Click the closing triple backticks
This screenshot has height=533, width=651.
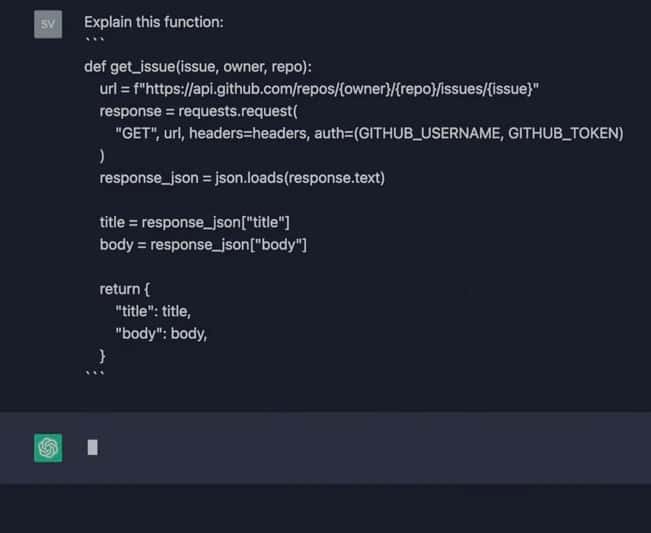(x=94, y=373)
